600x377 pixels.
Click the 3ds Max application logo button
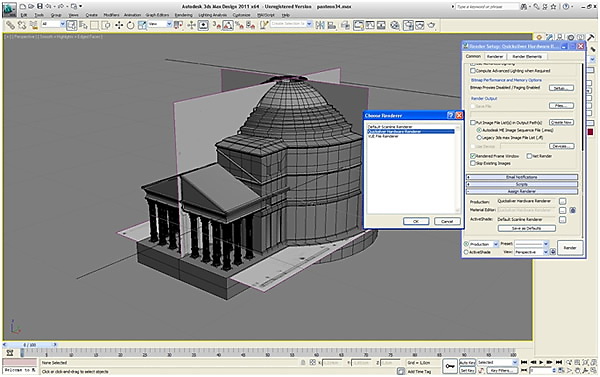[x=9, y=9]
